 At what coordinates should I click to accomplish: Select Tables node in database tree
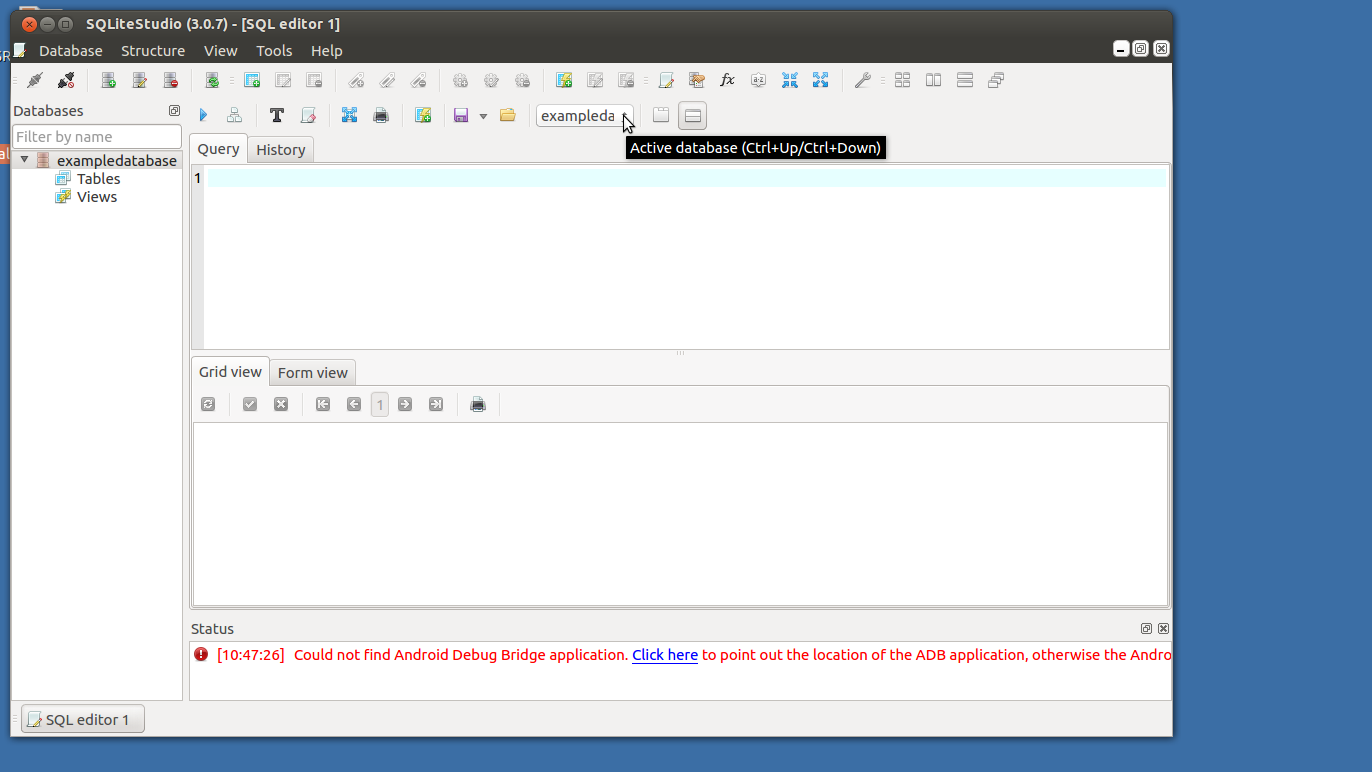[x=98, y=179]
